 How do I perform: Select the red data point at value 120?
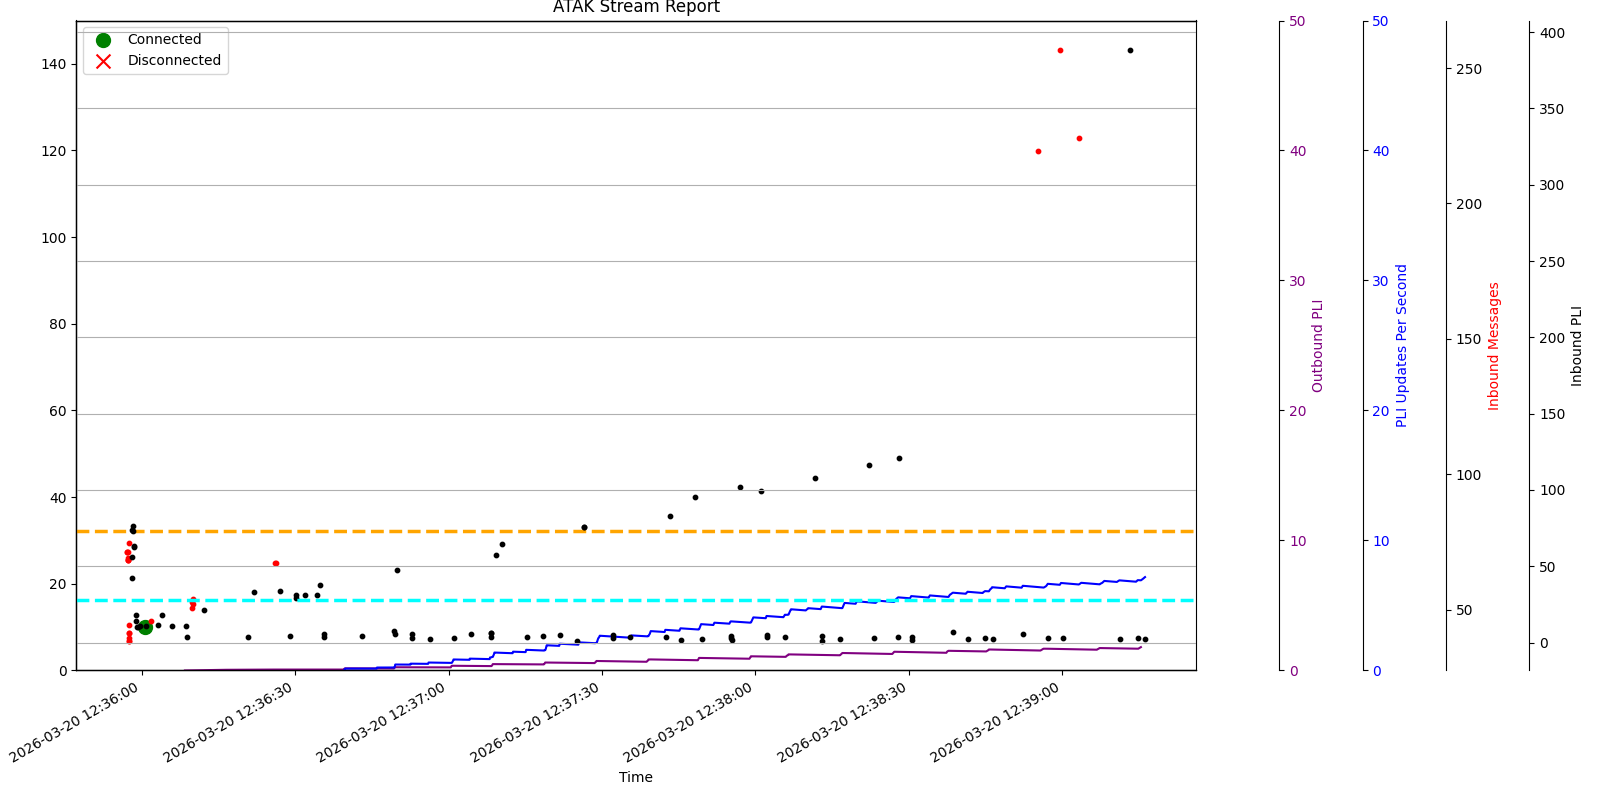(x=1038, y=152)
